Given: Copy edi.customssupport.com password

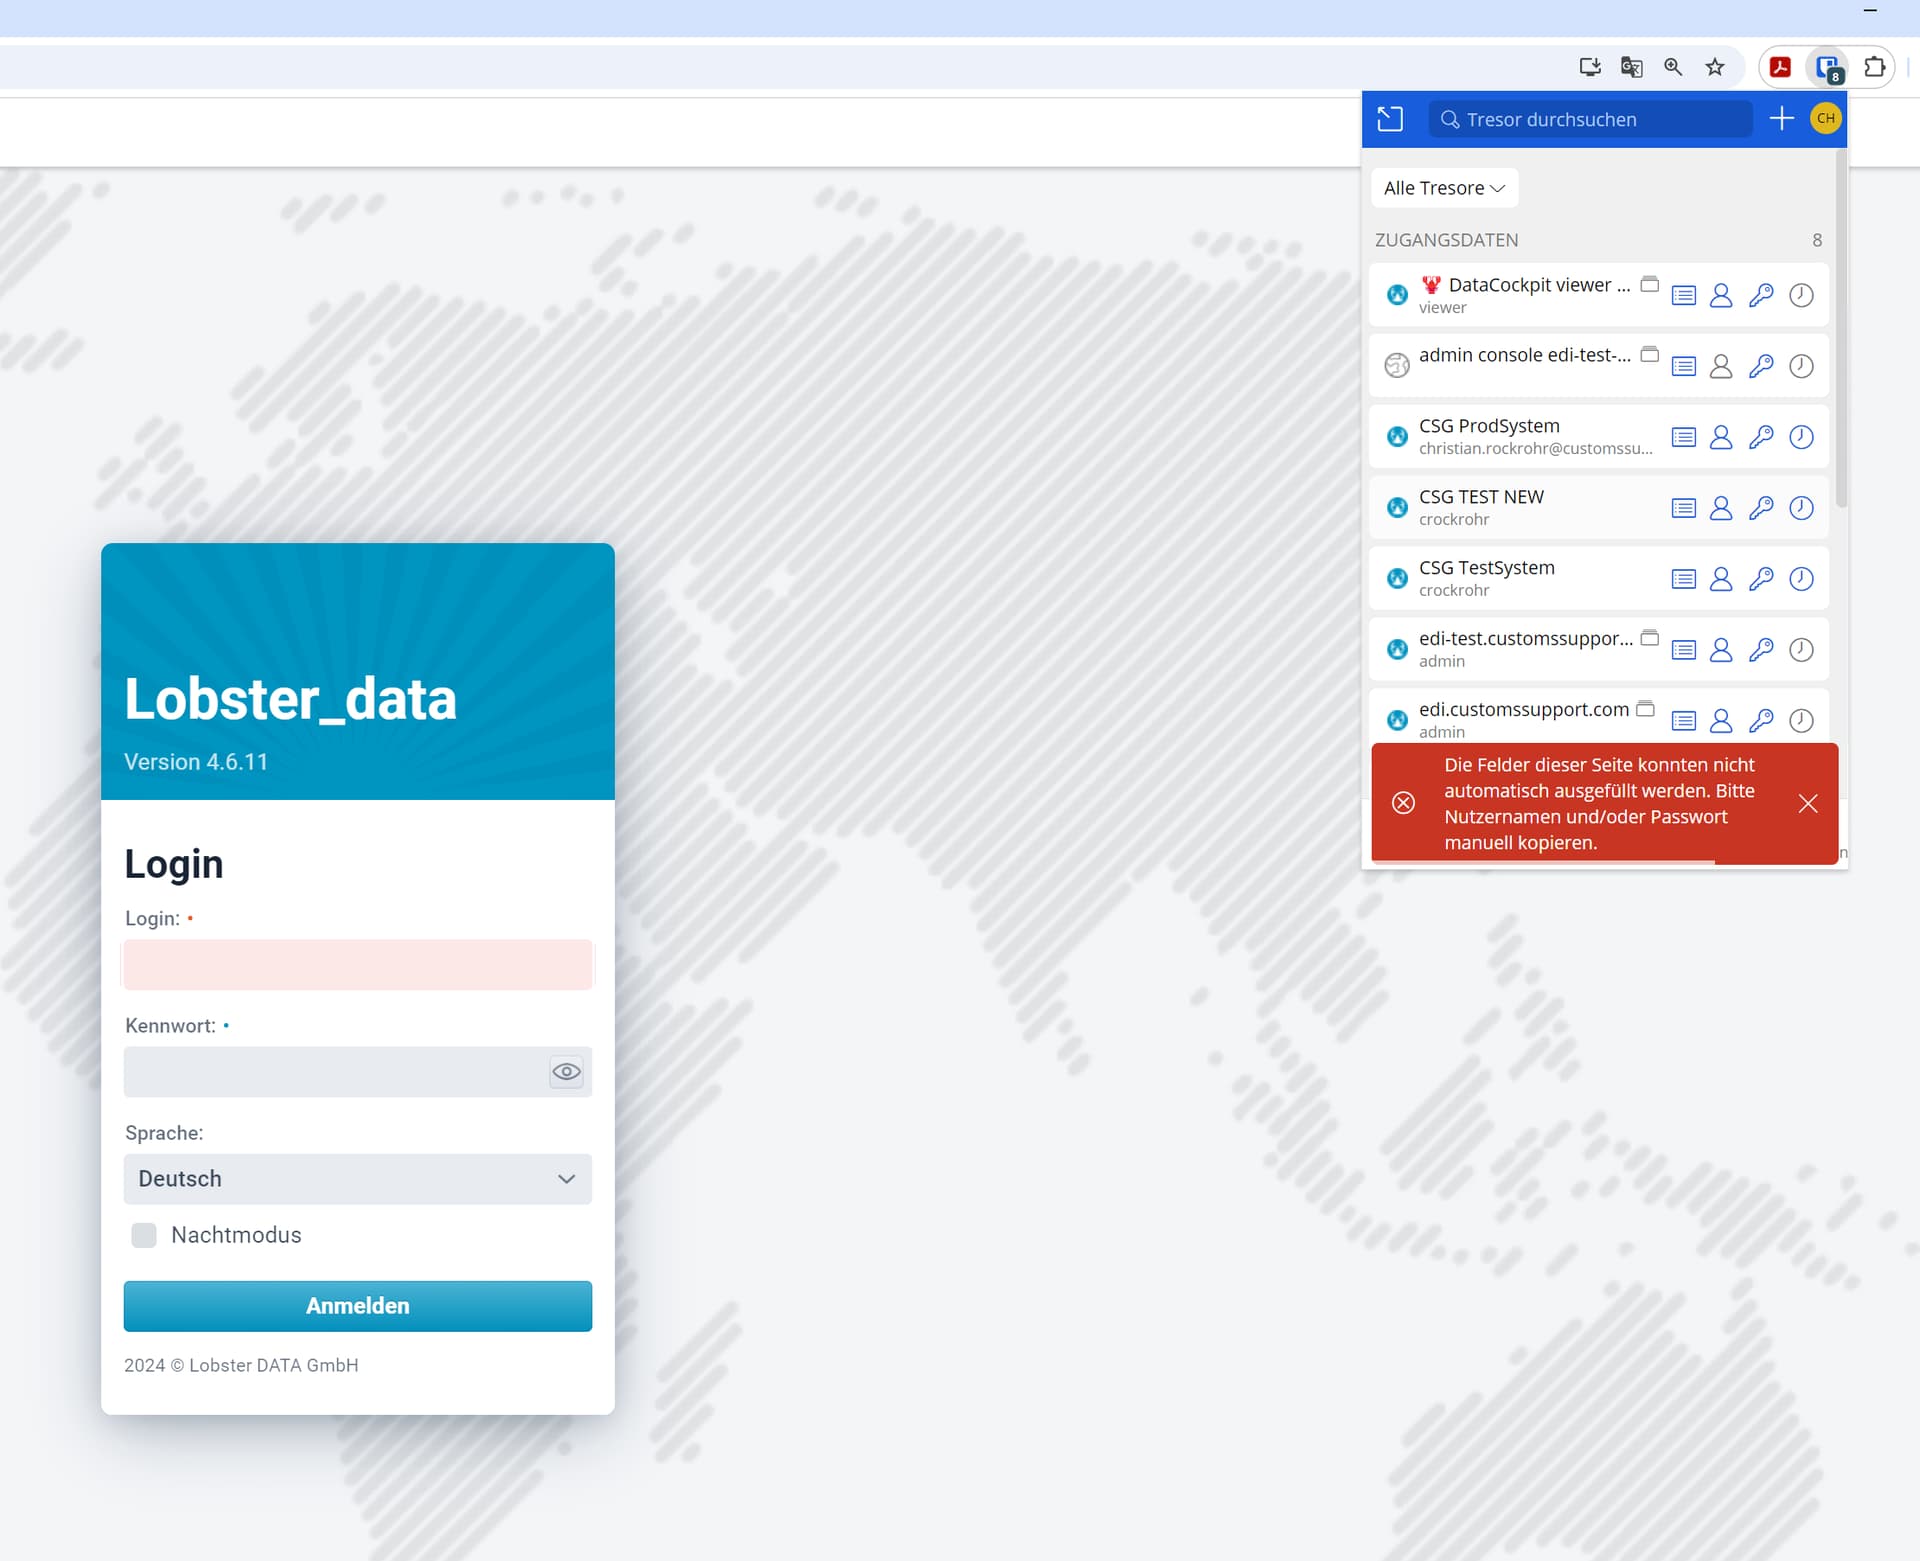Looking at the screenshot, I should 1761,722.
